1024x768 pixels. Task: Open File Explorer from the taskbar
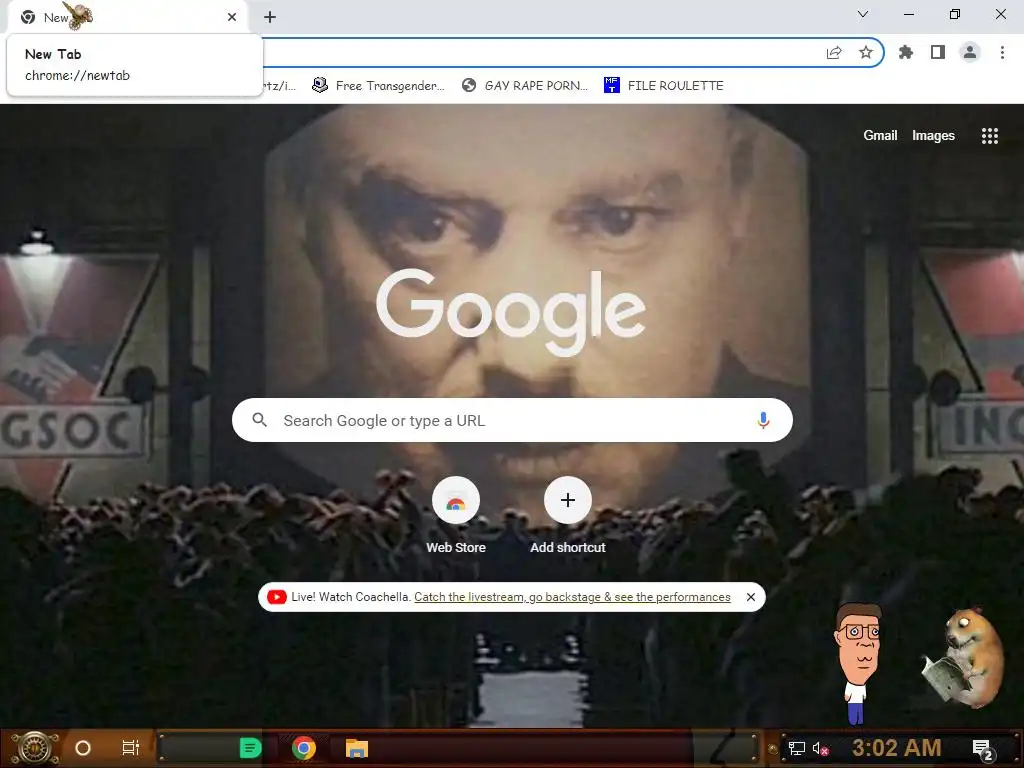coord(357,748)
